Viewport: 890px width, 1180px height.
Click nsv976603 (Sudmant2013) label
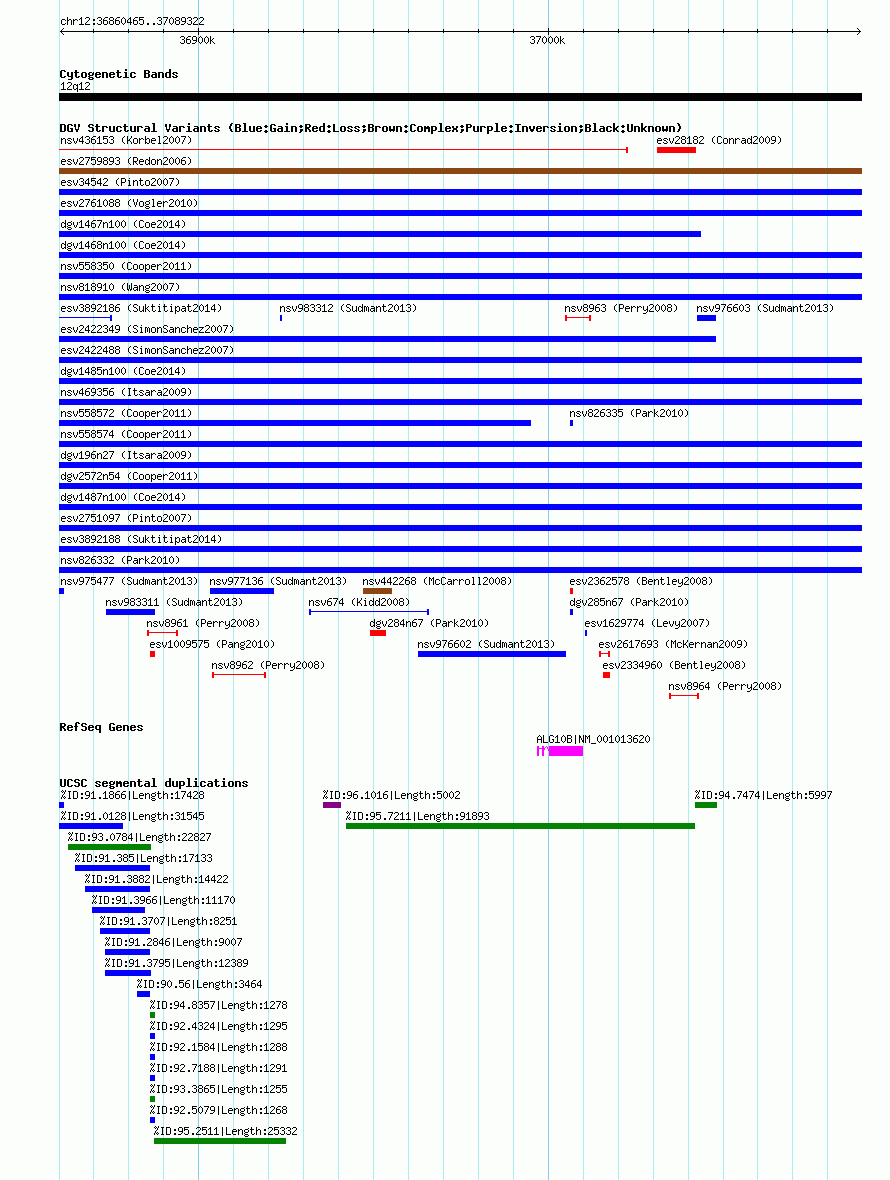click(764, 309)
